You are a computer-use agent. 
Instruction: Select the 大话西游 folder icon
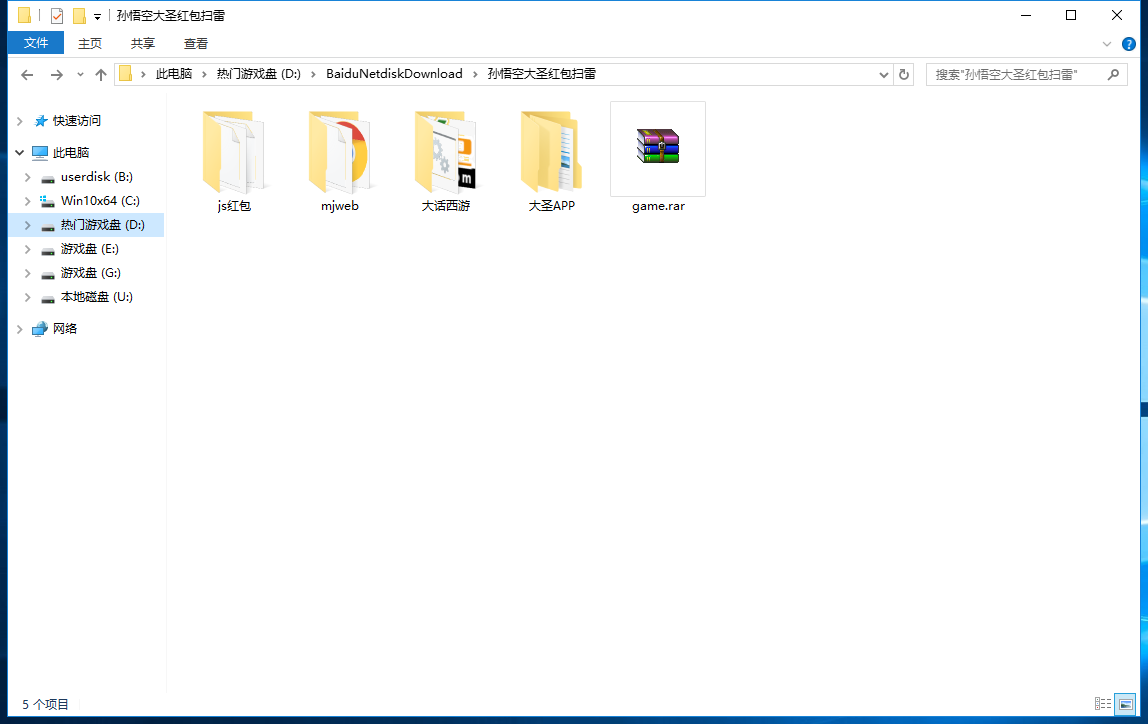tap(445, 151)
